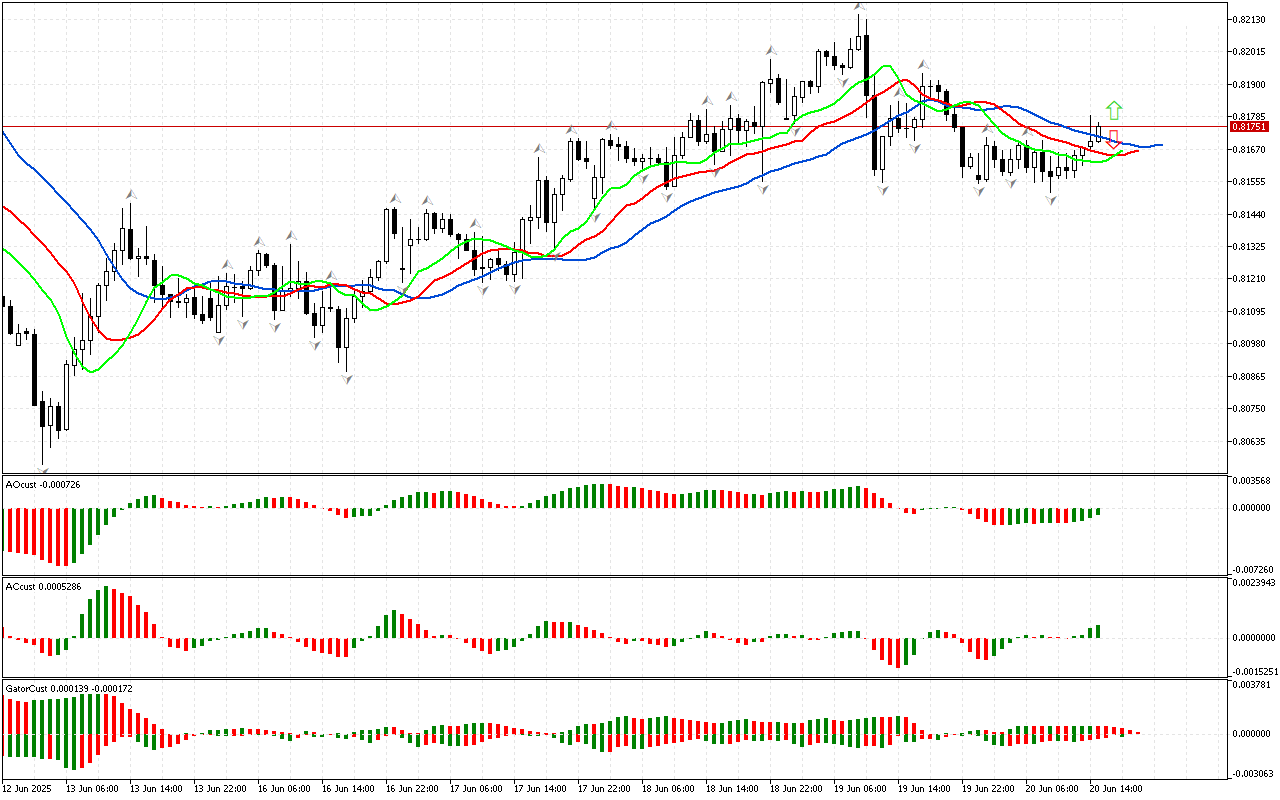Click the 20 Jun 14:00 time label
Screen dimensions: 1280x800
coord(1116,788)
